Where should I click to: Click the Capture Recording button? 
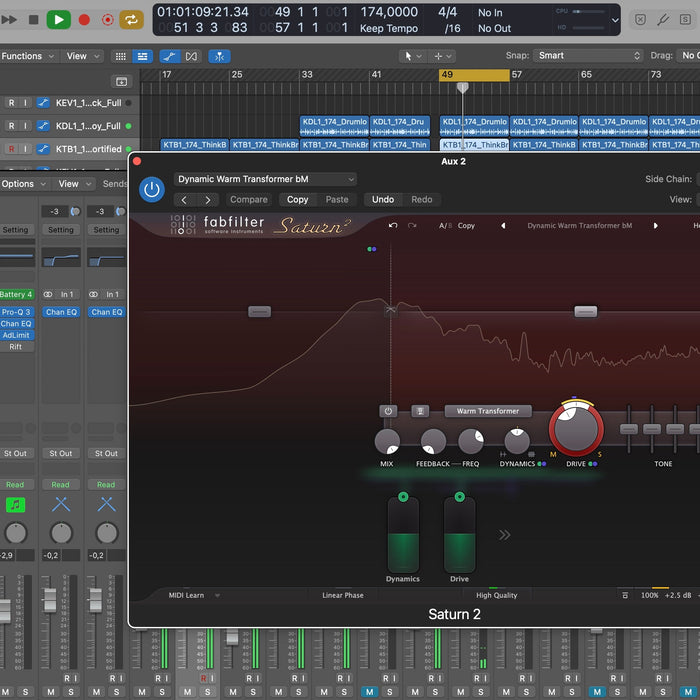(108, 20)
